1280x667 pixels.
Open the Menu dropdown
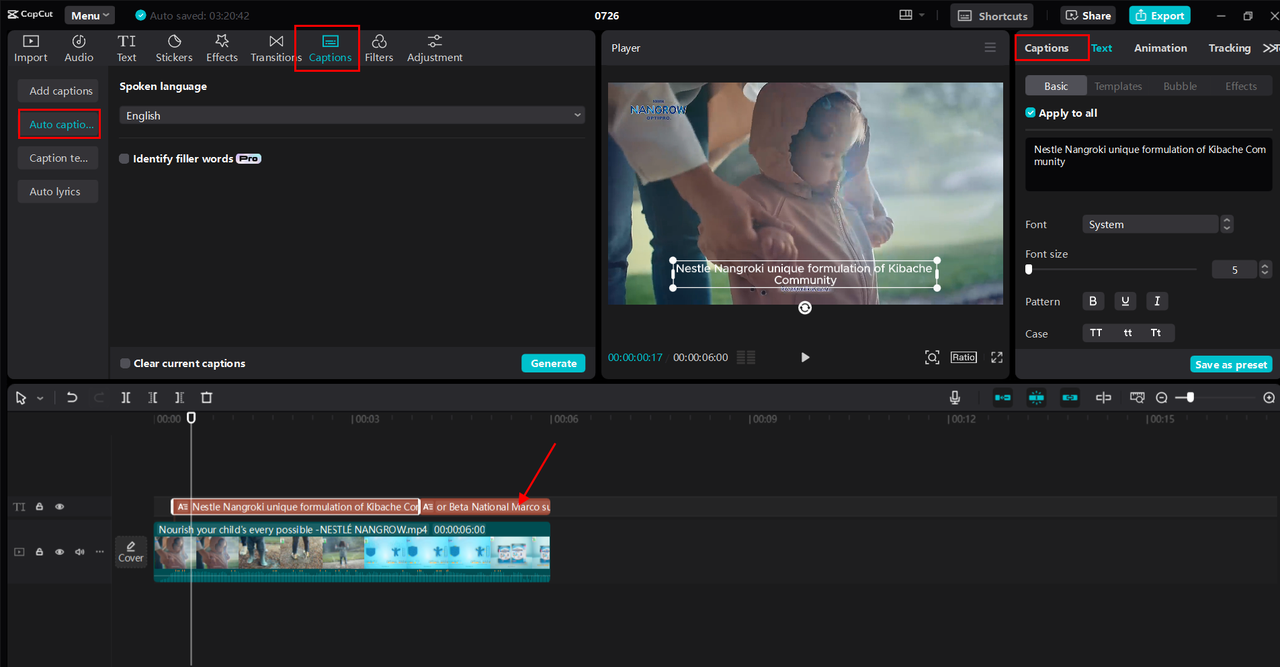(90, 15)
